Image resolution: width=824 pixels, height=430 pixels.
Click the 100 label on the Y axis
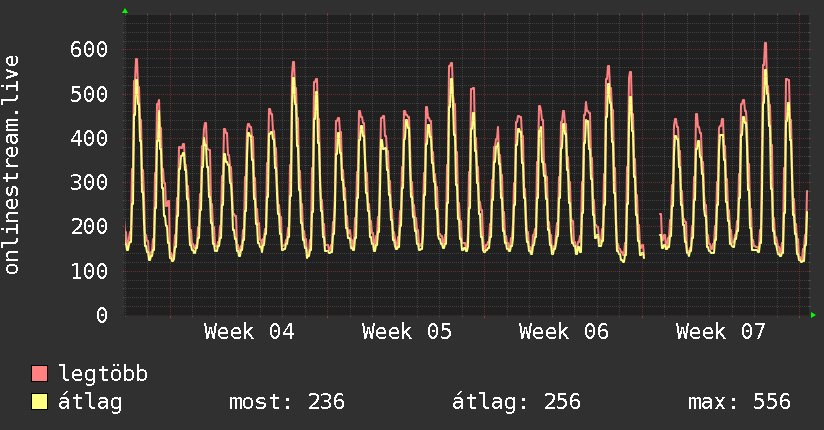point(88,271)
